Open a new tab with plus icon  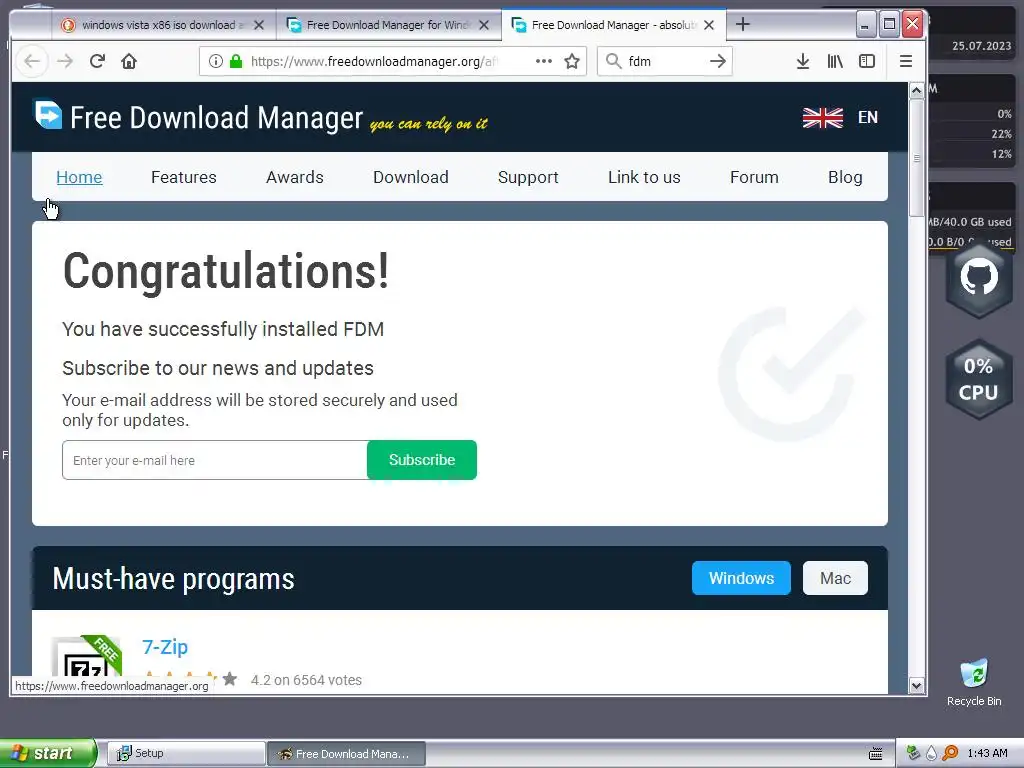coord(743,25)
